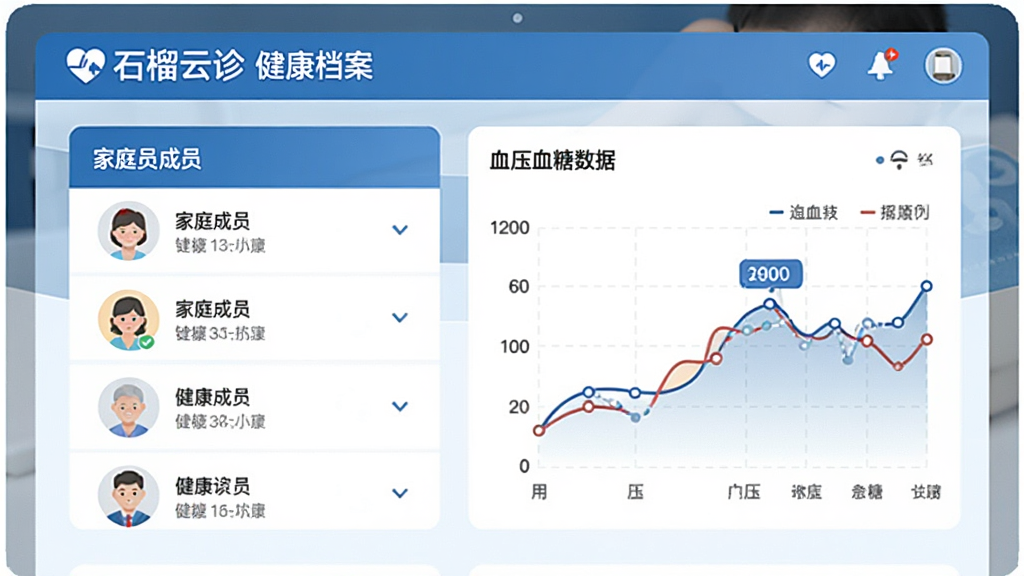Click the 家庭员成员 panel header
This screenshot has width=1024, height=576.
coord(255,158)
